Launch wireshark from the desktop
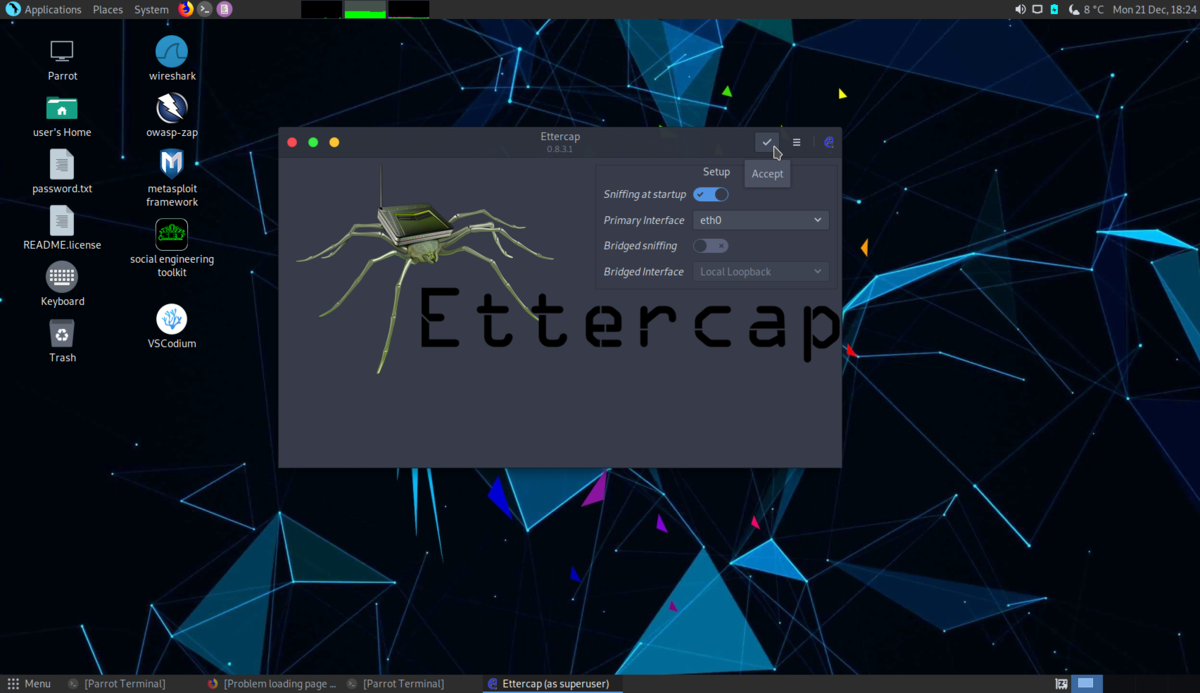This screenshot has width=1200, height=693. click(x=172, y=60)
